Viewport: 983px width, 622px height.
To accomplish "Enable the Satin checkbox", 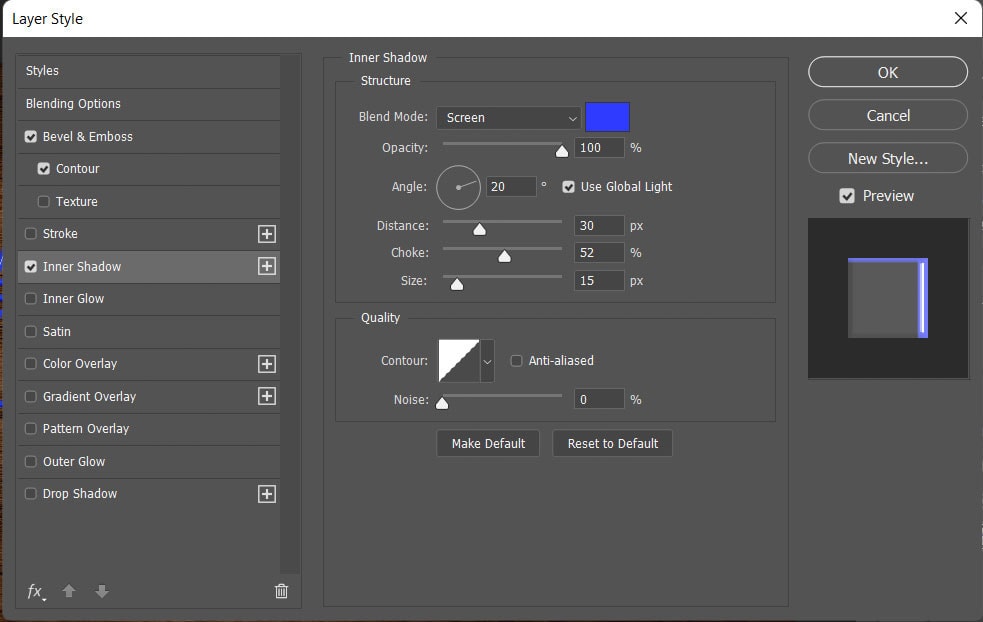I will [x=31, y=331].
